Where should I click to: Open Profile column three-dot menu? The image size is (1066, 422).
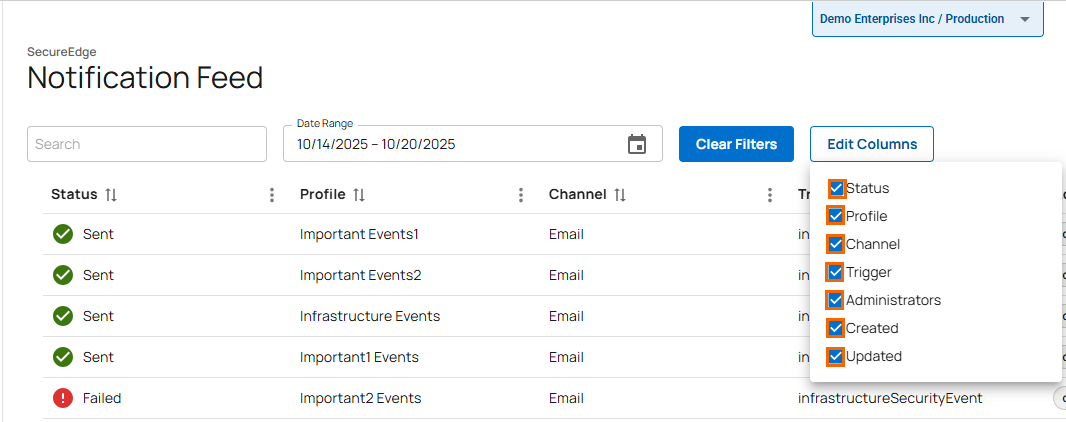pyautogui.click(x=521, y=195)
